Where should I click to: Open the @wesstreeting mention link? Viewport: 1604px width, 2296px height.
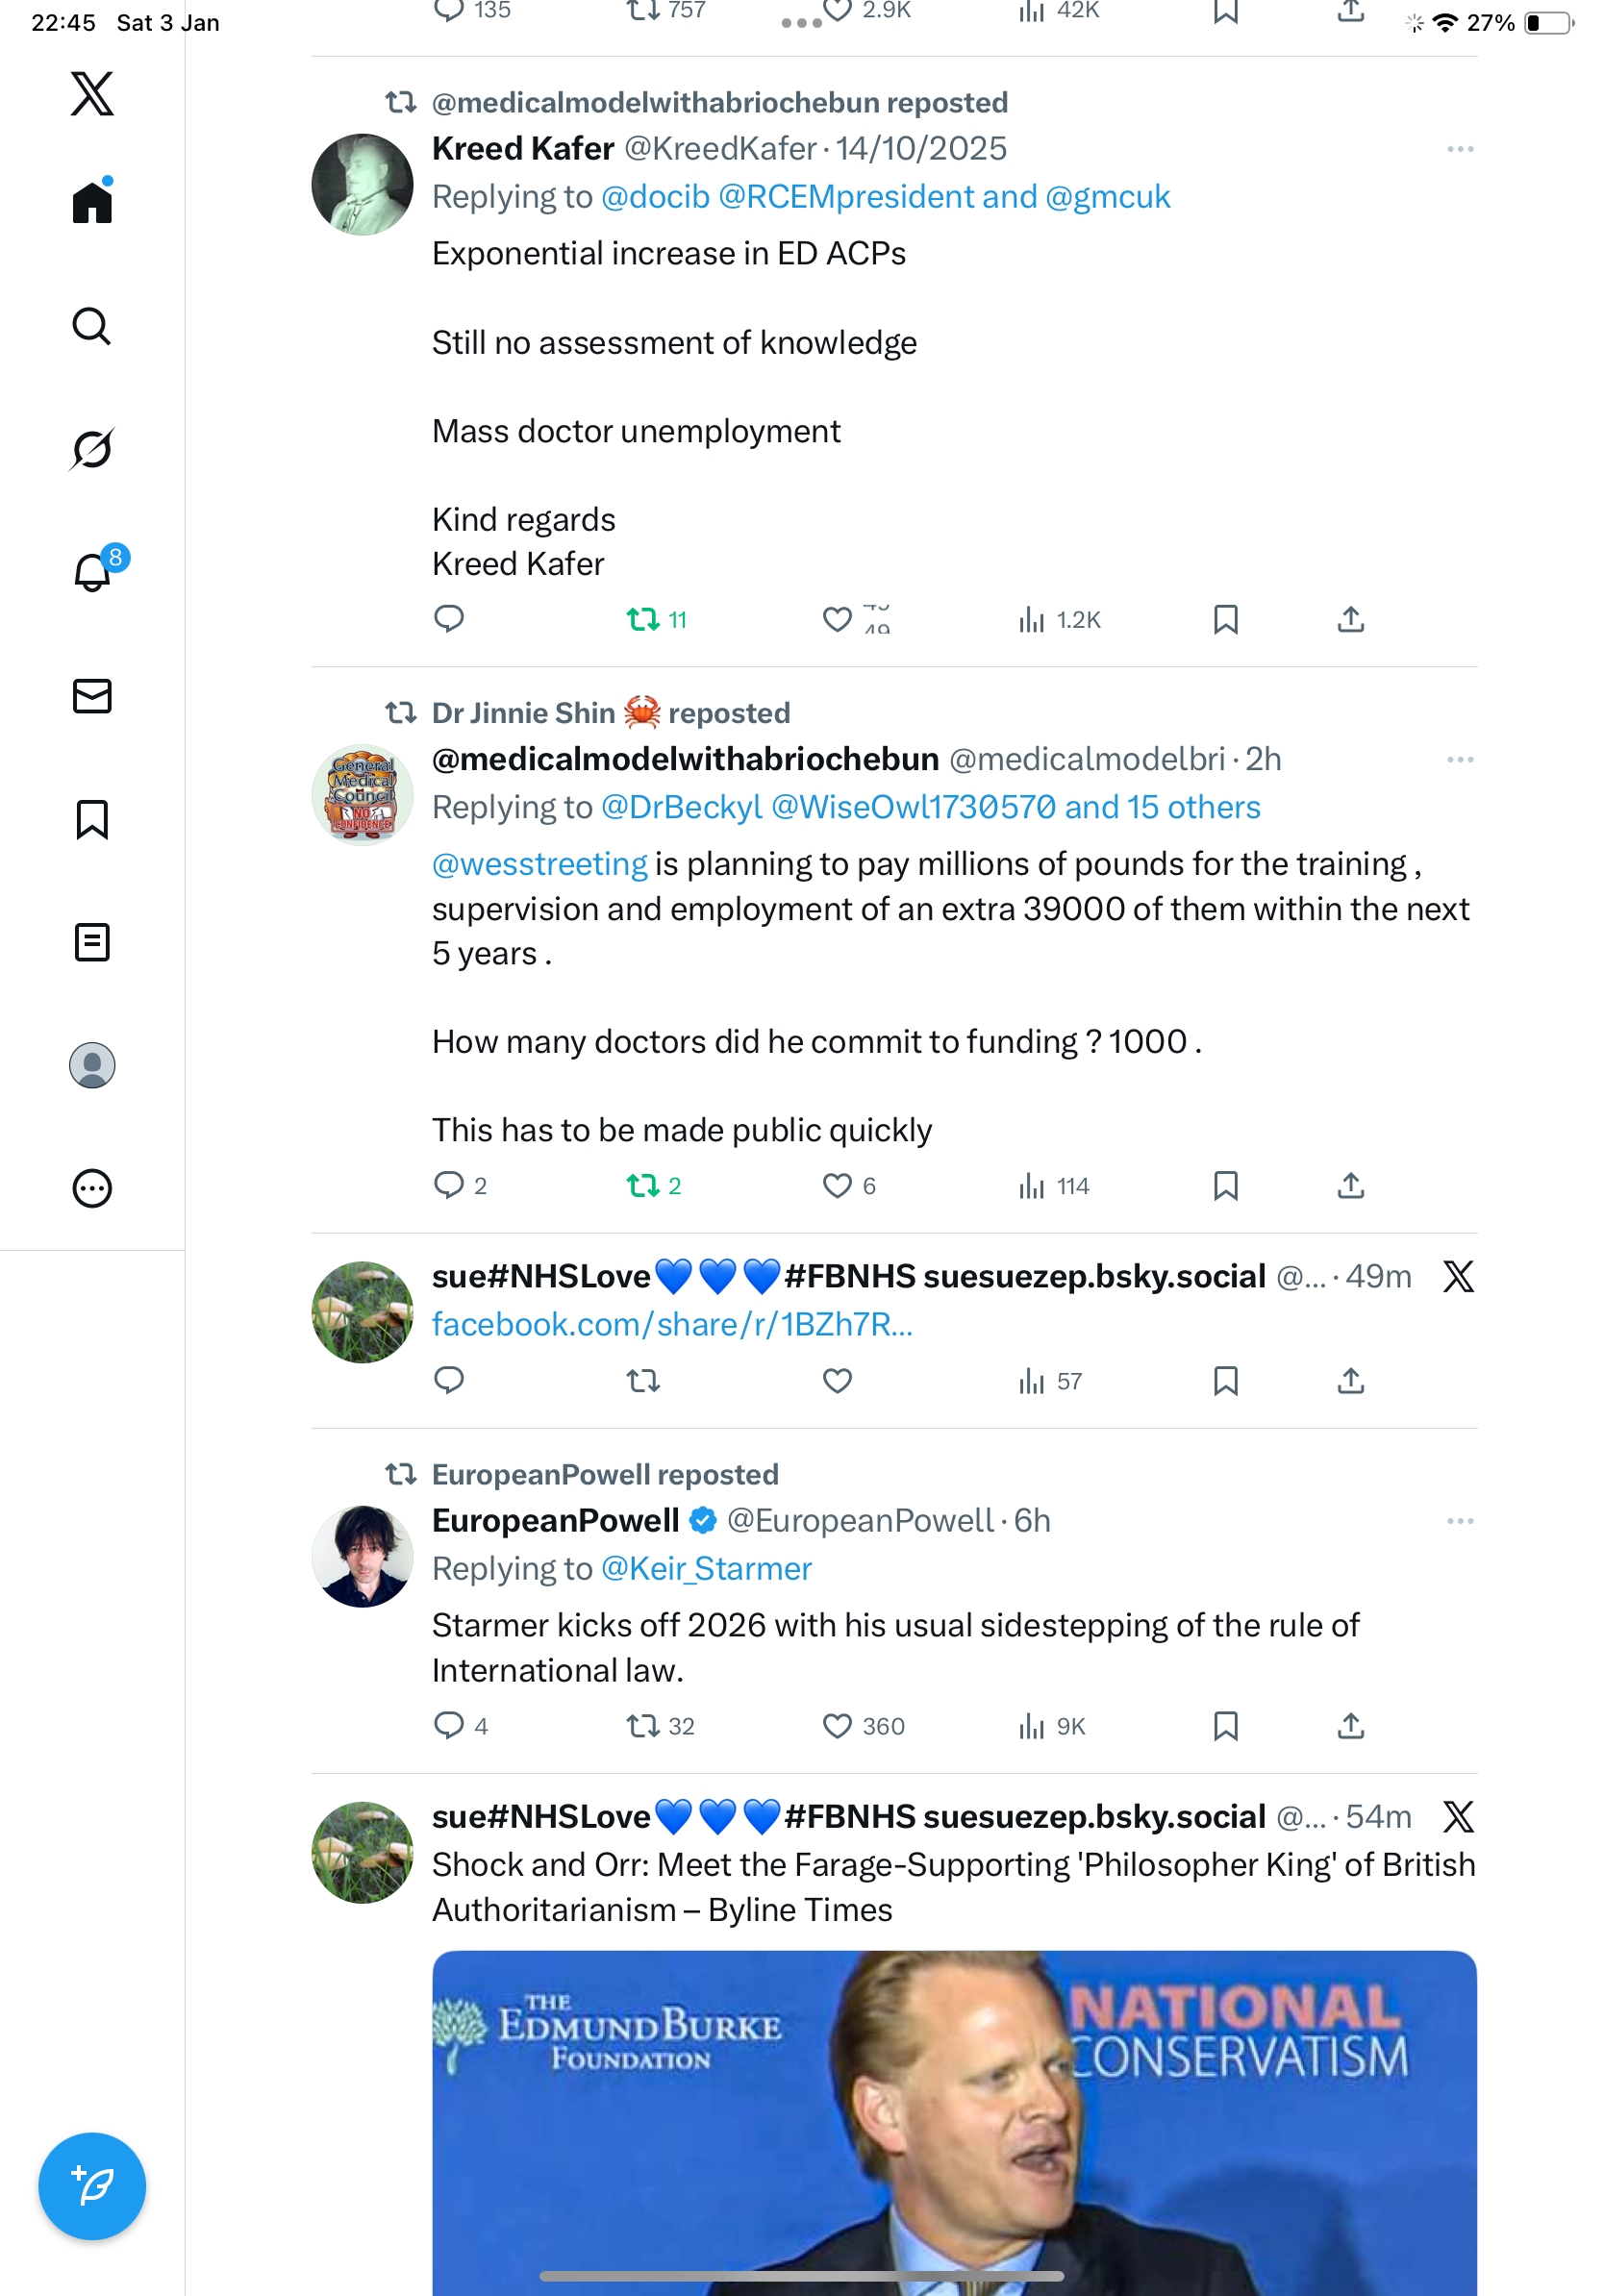pos(539,864)
